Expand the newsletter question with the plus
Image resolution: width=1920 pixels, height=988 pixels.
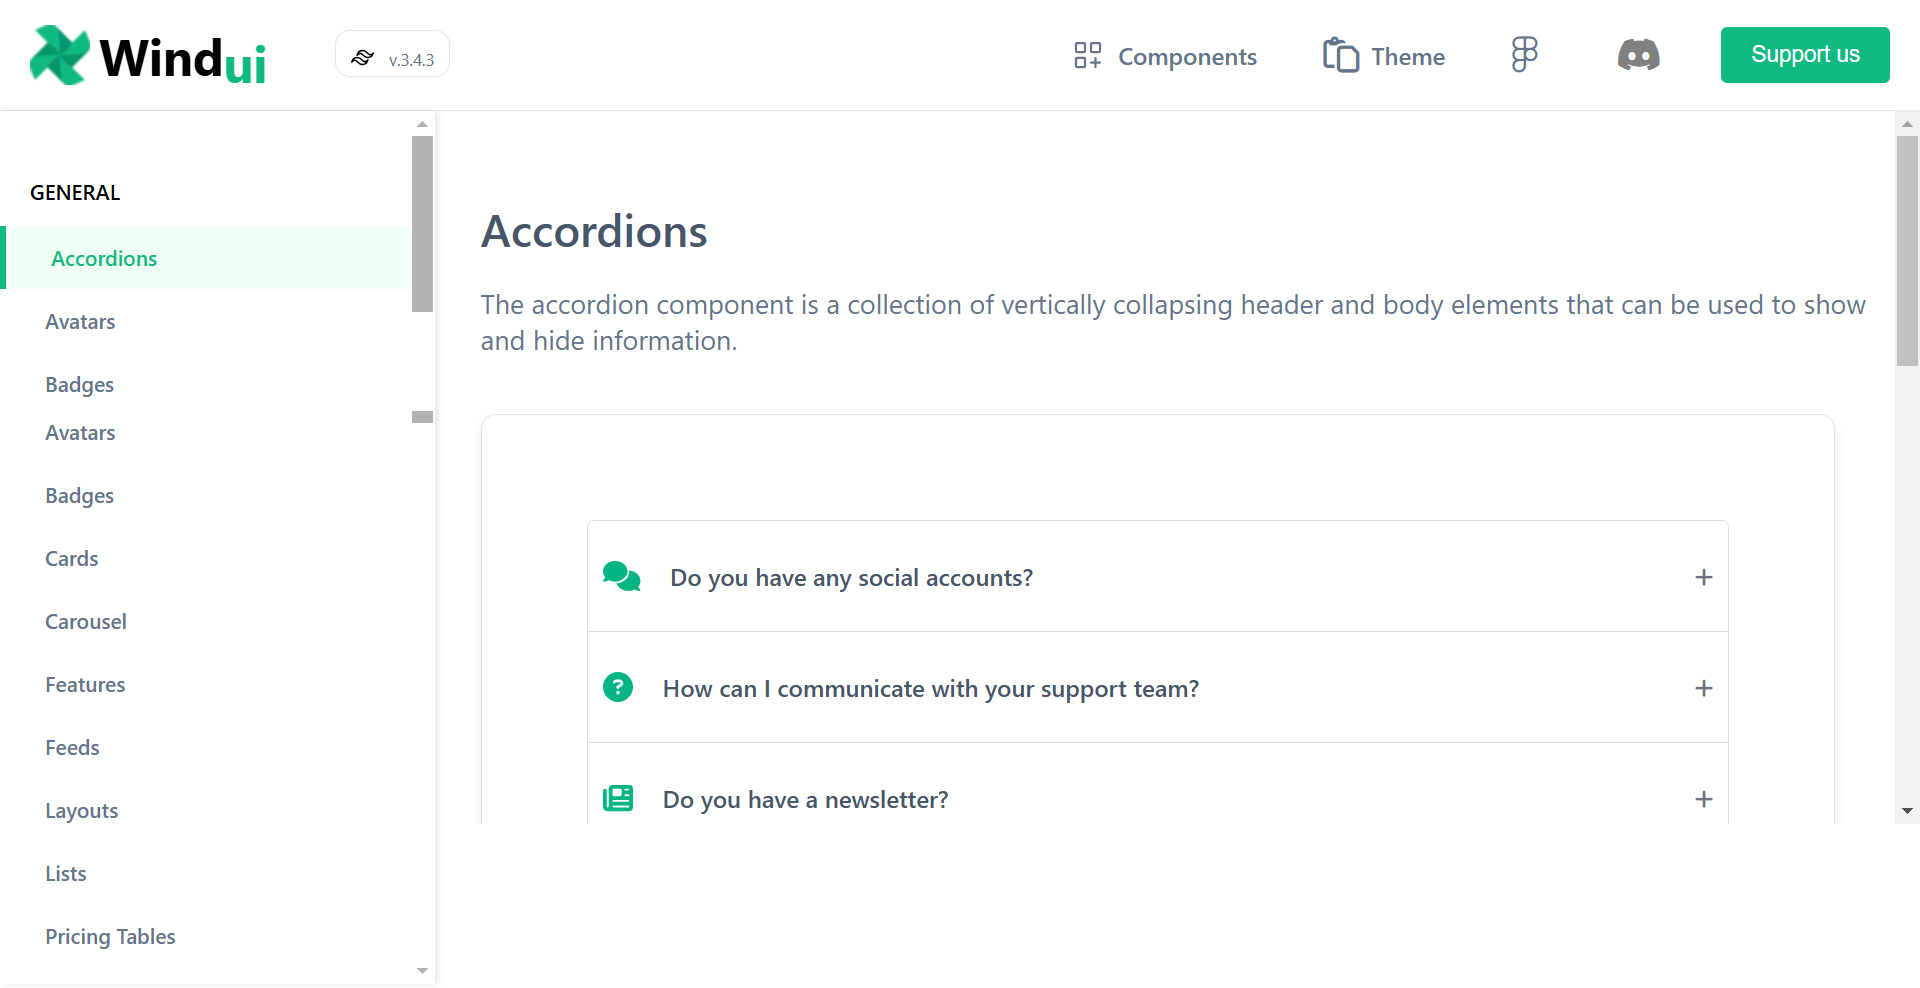click(x=1704, y=799)
